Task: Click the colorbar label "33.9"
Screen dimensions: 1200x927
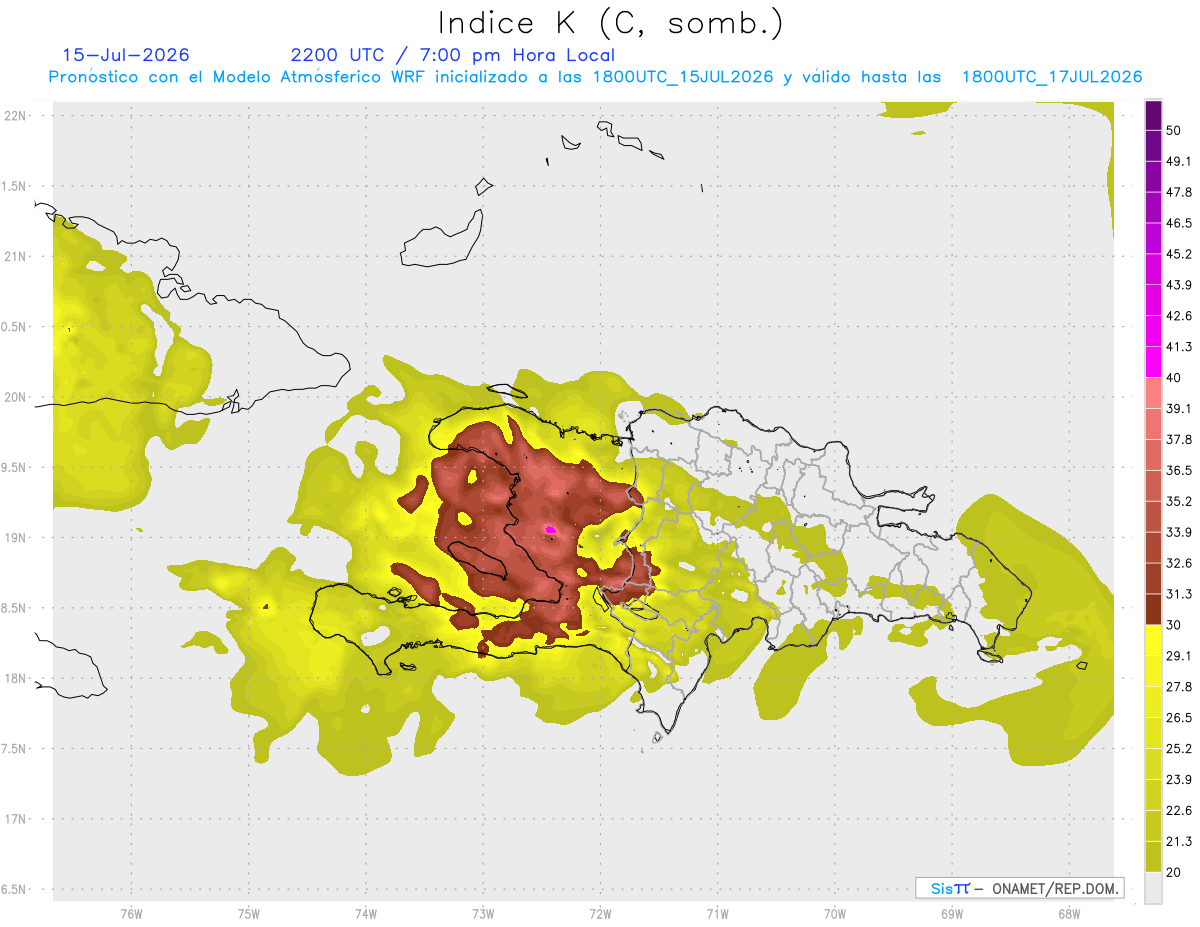Action: (1179, 532)
